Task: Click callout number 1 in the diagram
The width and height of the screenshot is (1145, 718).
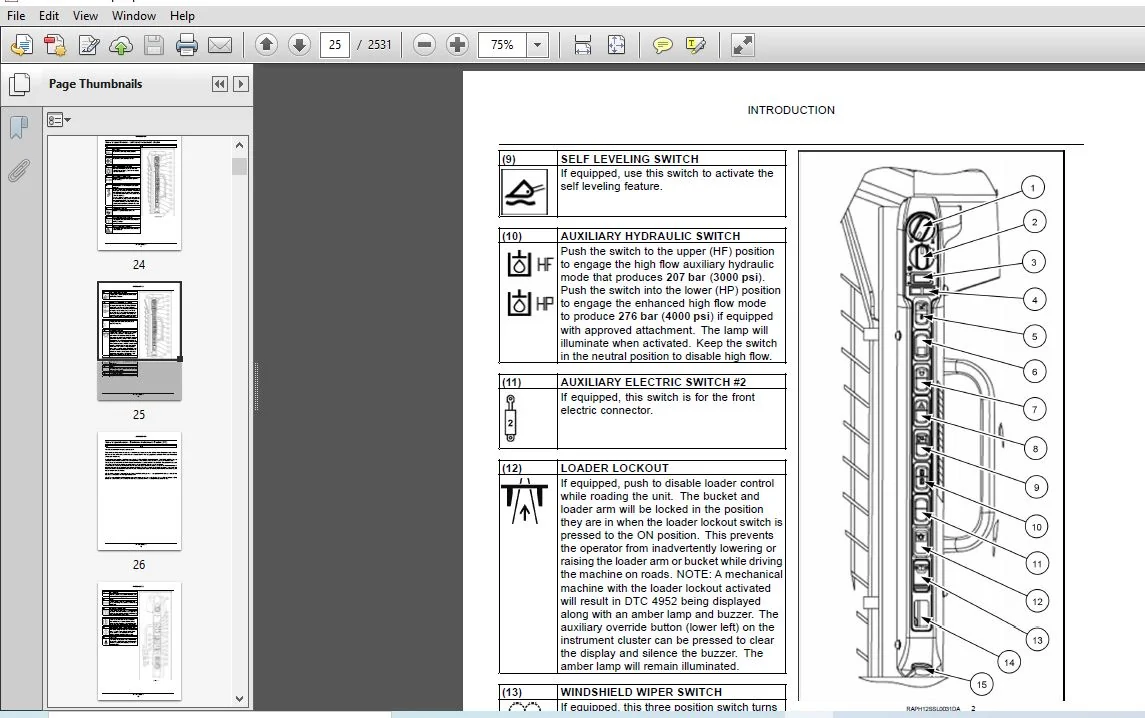Action: (1033, 188)
